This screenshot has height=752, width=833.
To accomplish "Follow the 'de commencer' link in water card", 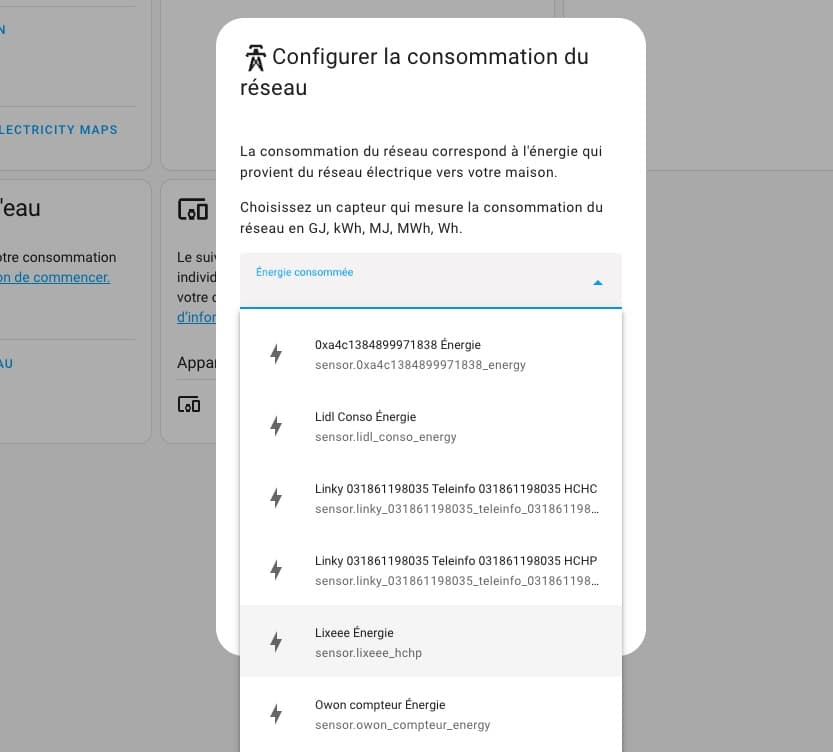I will click(x=55, y=277).
